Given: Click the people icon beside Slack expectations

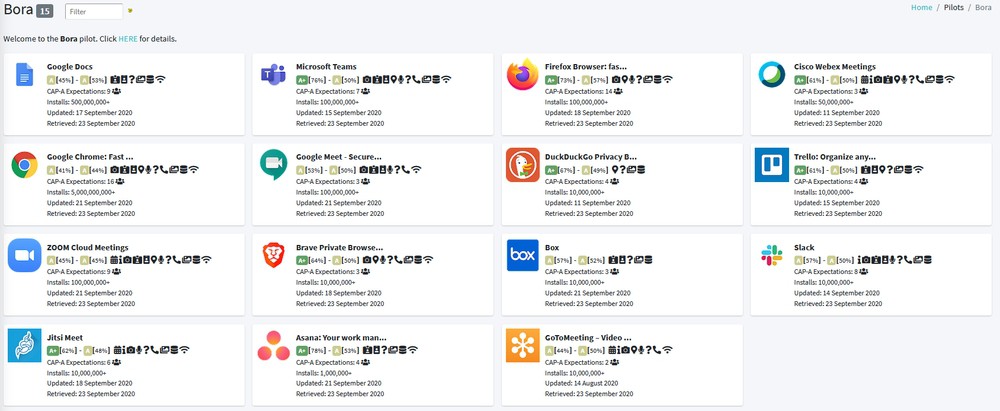Looking at the screenshot, I should (863, 272).
